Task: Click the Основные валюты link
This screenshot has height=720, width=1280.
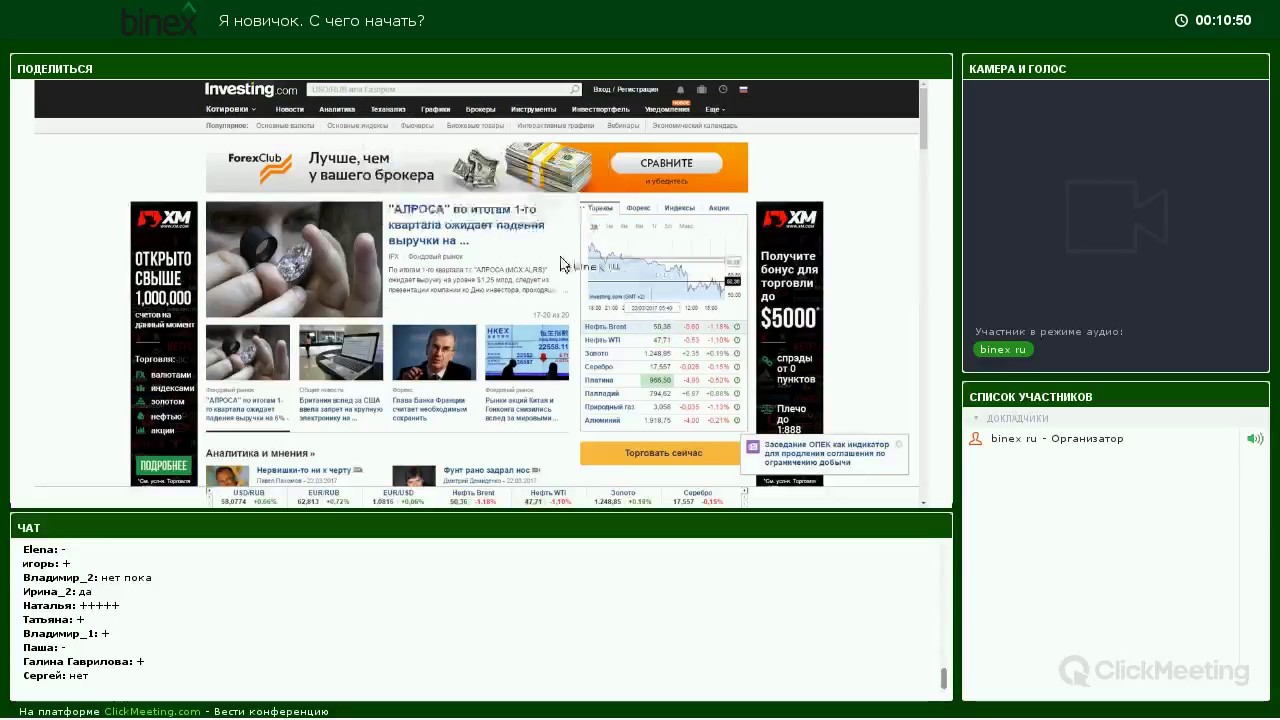Action: pos(285,126)
